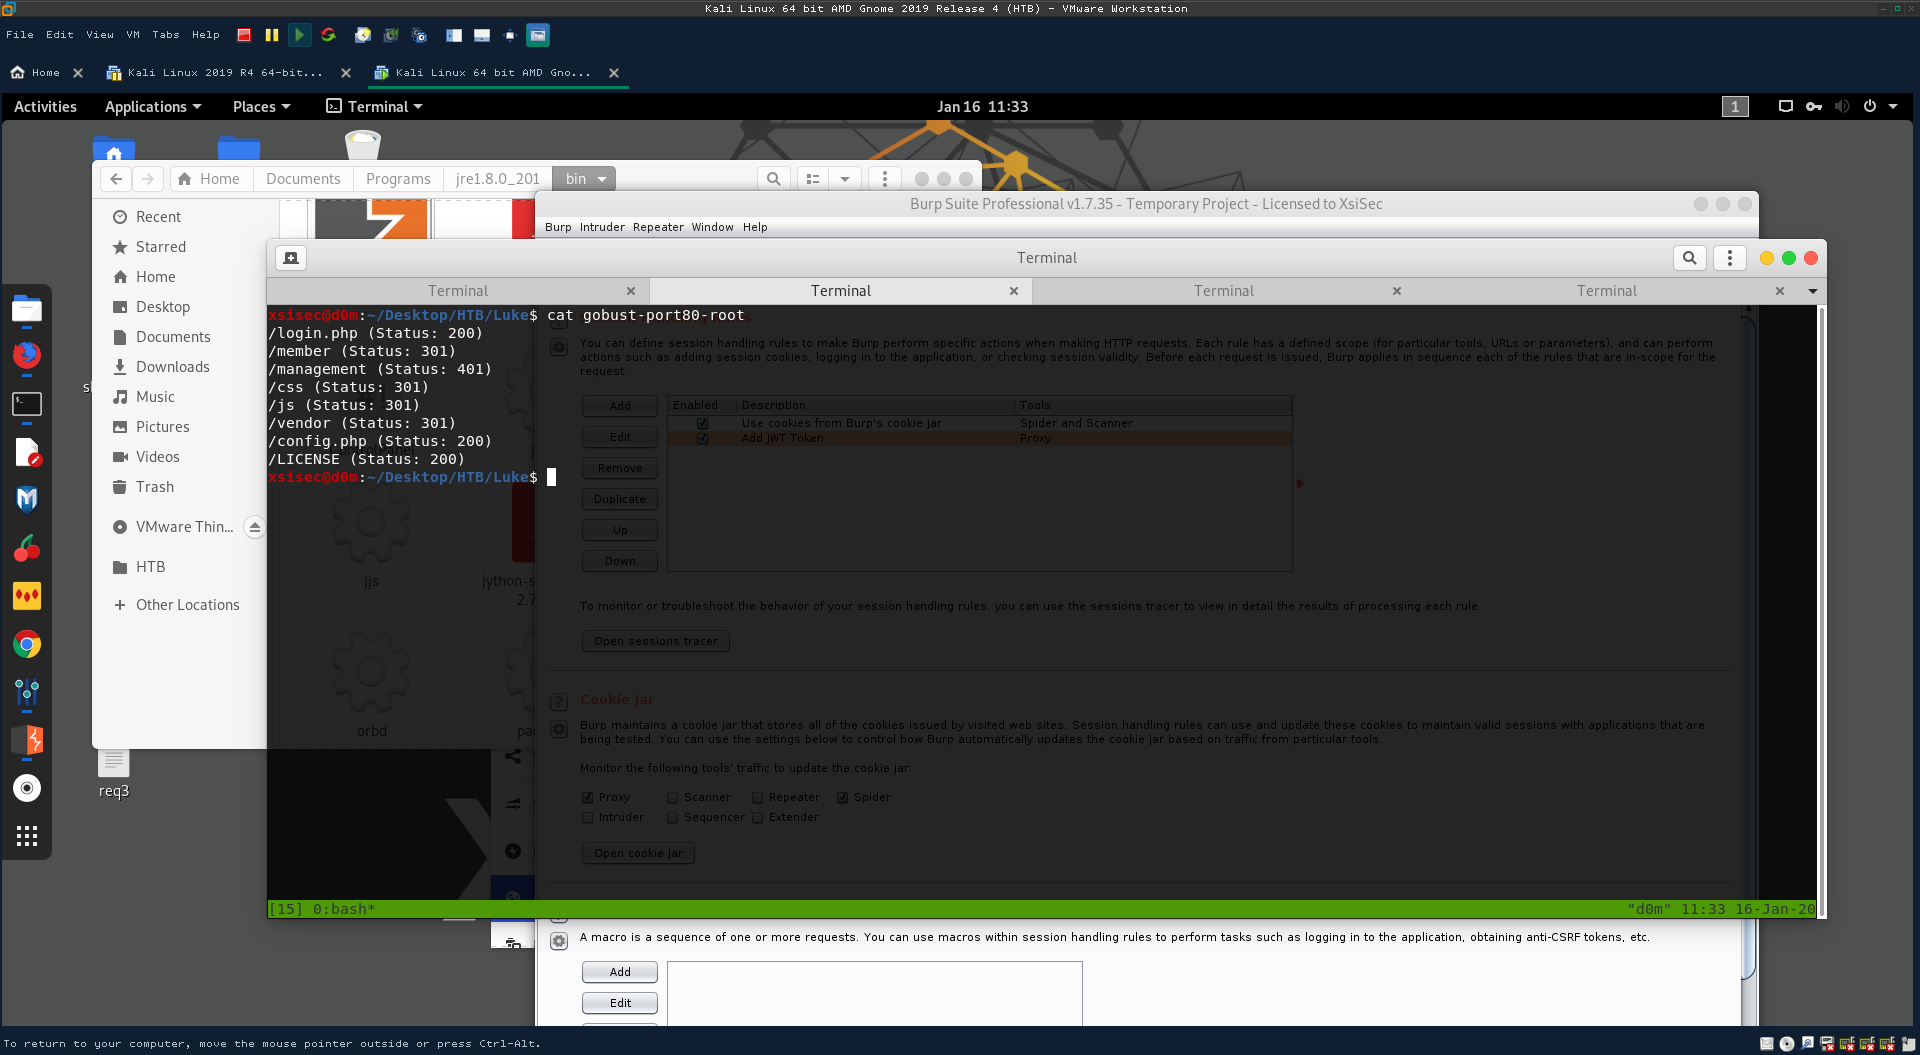Open the snapshot manager icon
The width and height of the screenshot is (1920, 1055).
pyautogui.click(x=420, y=35)
